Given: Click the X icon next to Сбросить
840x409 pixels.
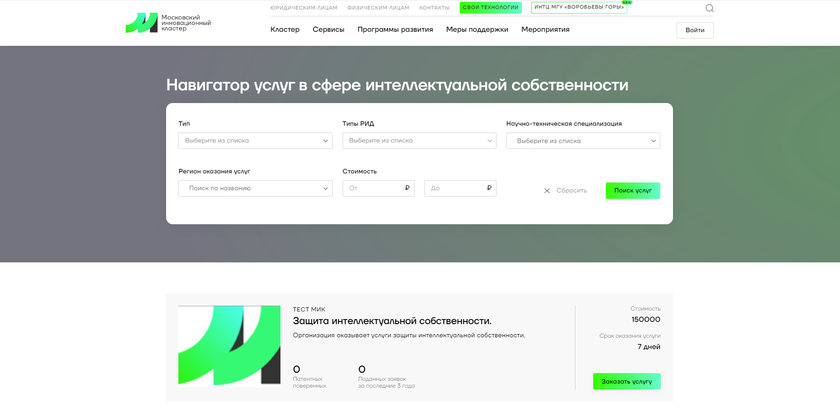Looking at the screenshot, I should pyautogui.click(x=547, y=190).
